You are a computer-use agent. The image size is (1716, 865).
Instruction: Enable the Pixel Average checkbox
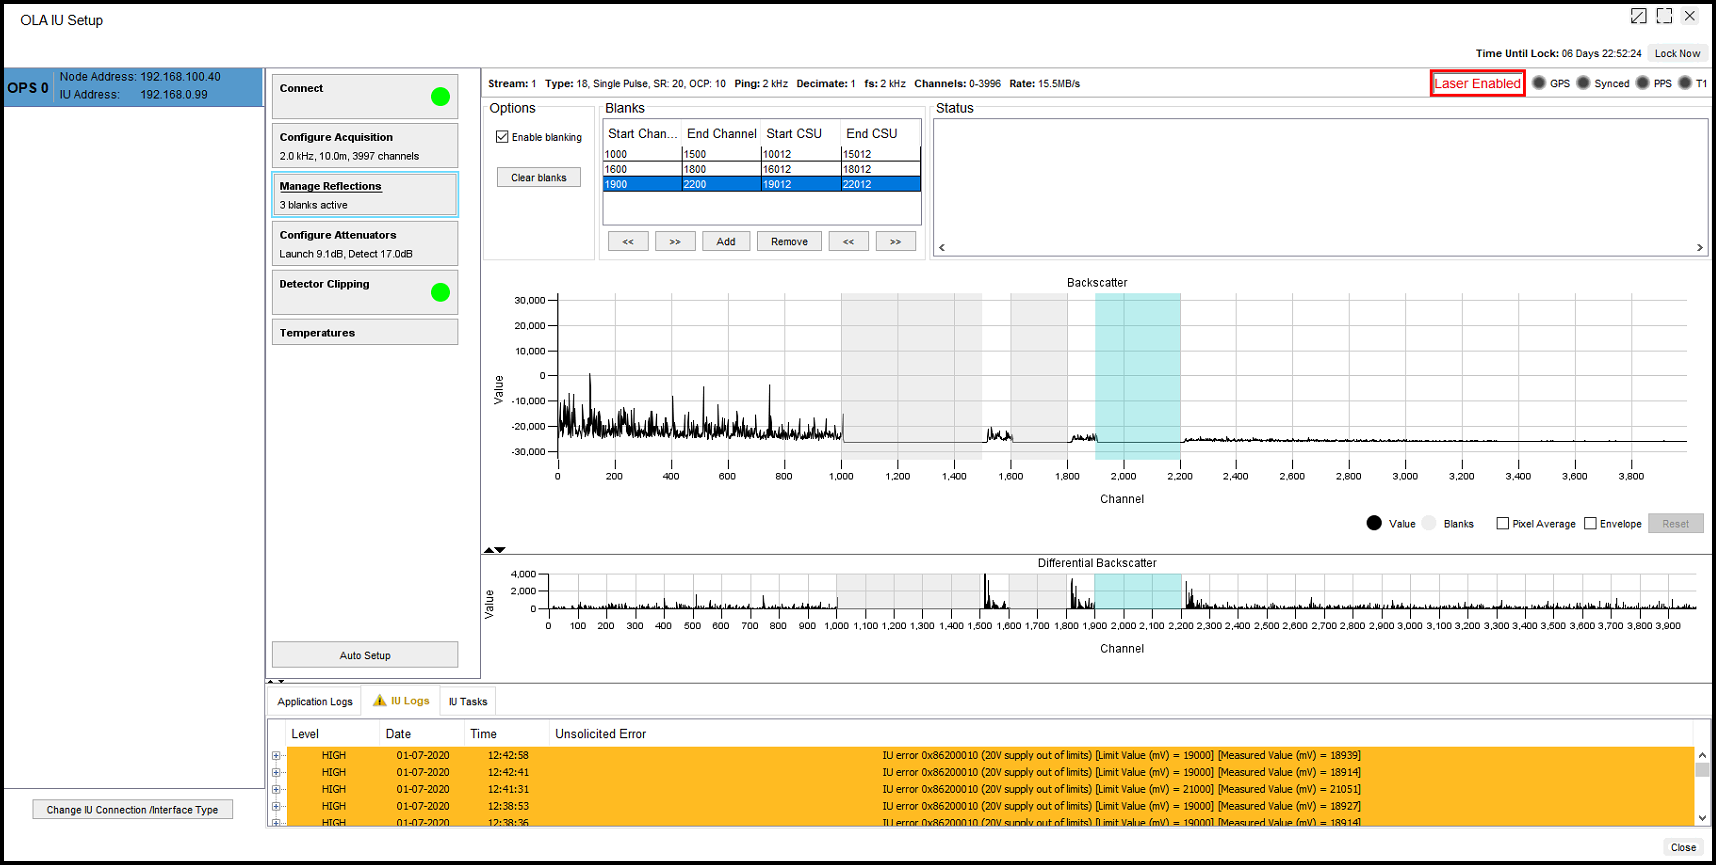point(1502,524)
